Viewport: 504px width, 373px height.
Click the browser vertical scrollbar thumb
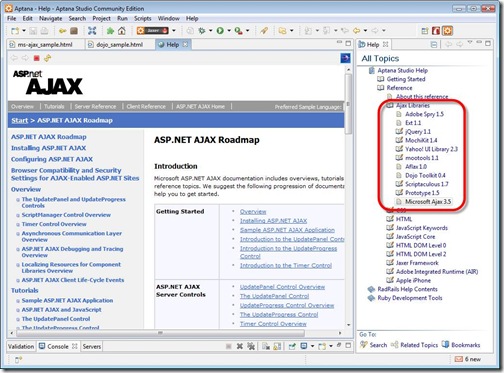point(348,103)
